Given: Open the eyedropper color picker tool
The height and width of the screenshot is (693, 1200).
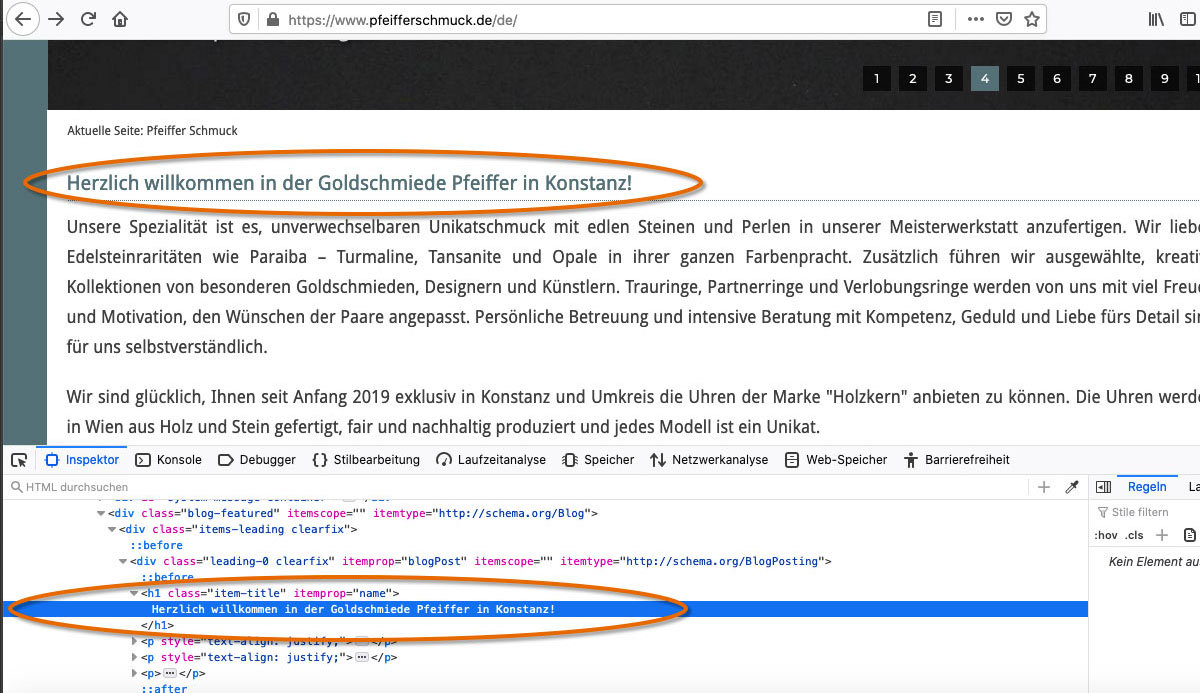Looking at the screenshot, I should (1071, 487).
